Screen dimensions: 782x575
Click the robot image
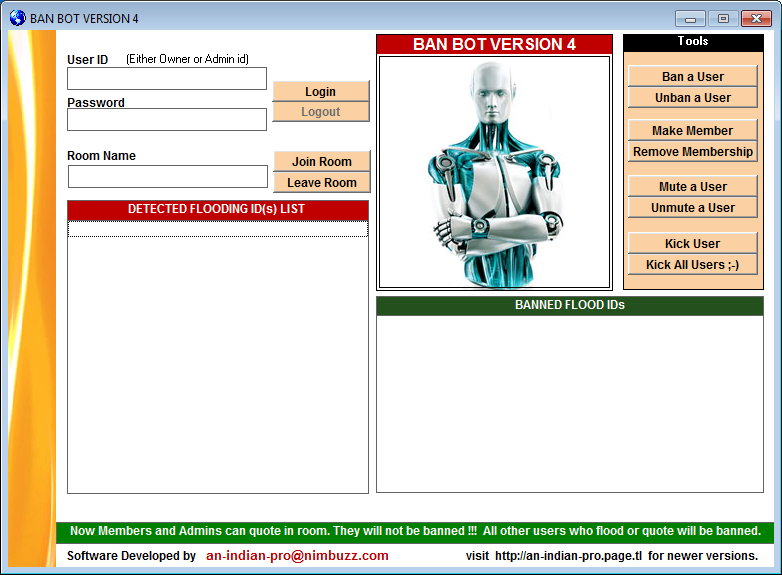click(x=494, y=173)
